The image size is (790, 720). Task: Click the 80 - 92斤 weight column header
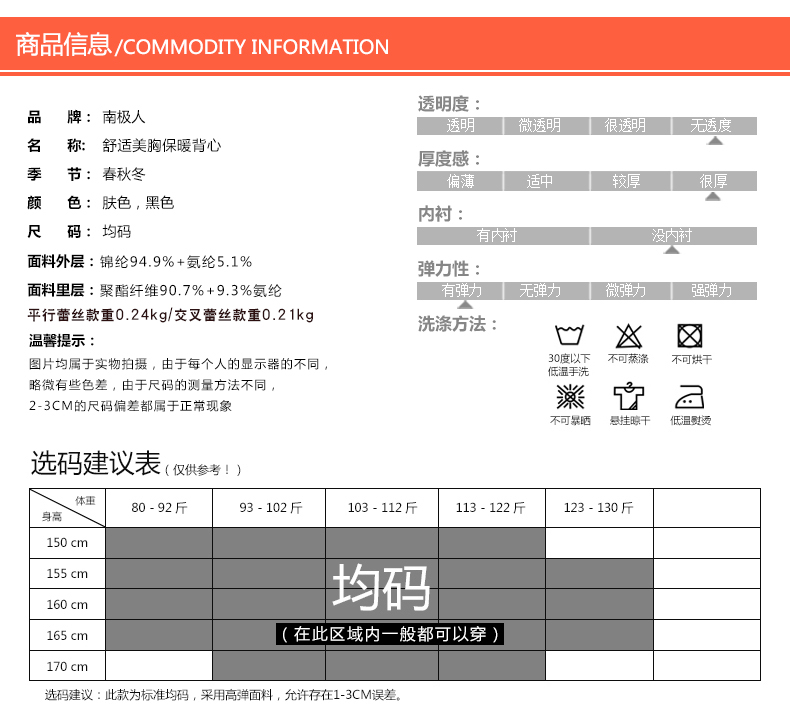pyautogui.click(x=159, y=508)
